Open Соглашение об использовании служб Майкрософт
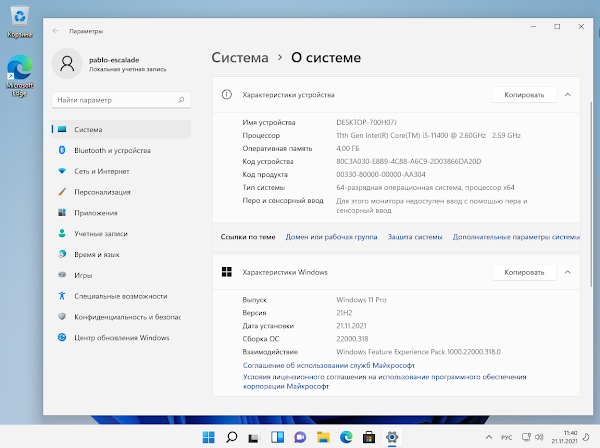 329,365
